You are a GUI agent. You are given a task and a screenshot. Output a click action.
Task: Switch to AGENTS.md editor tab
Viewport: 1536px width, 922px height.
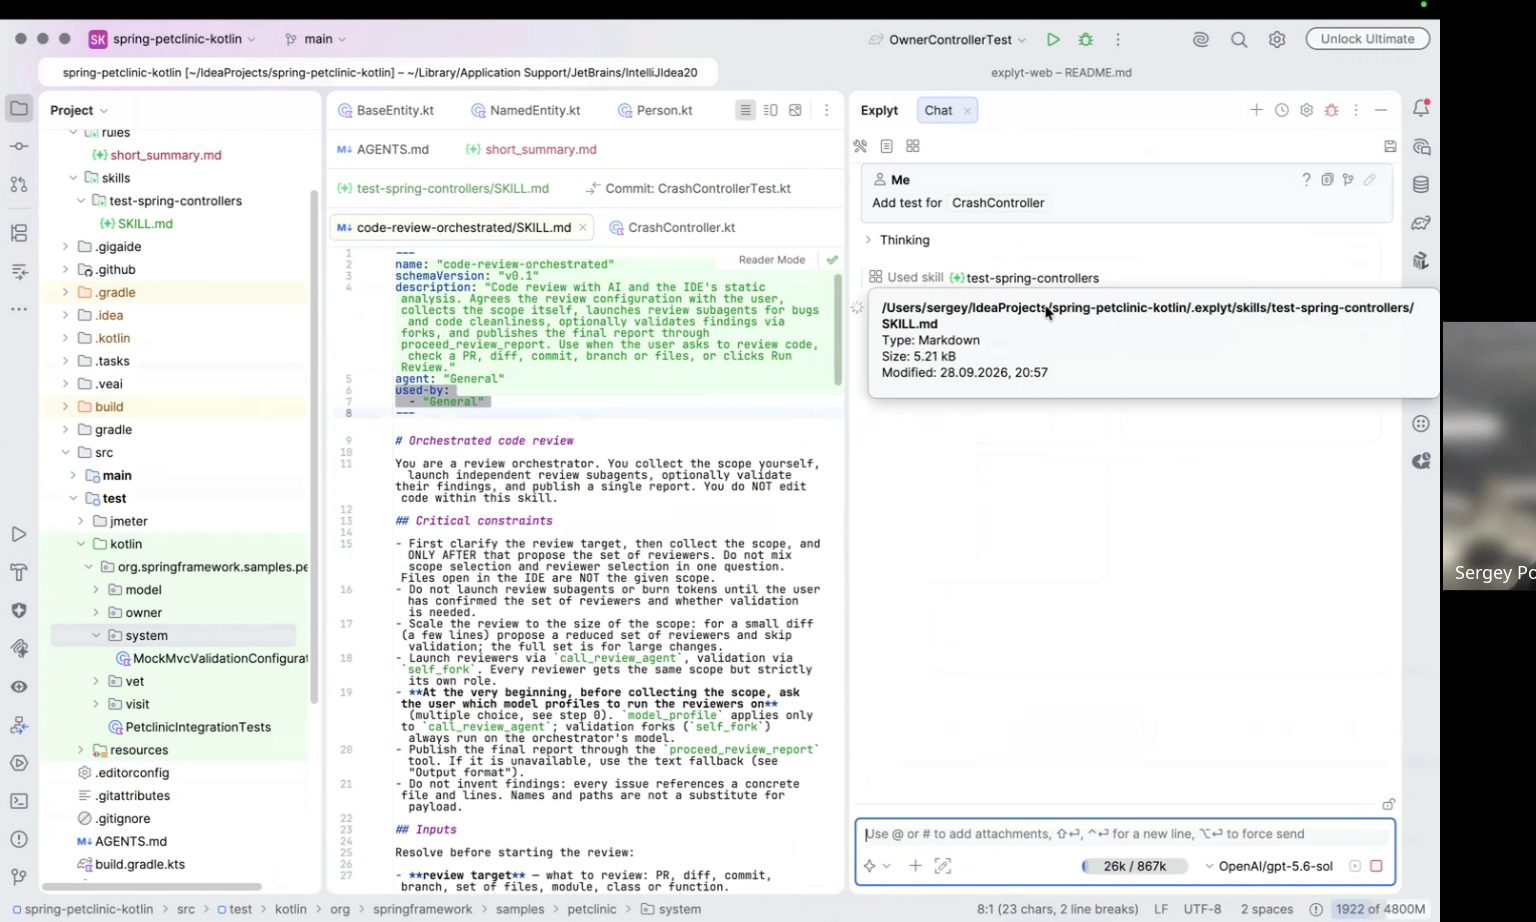pyautogui.click(x=383, y=149)
